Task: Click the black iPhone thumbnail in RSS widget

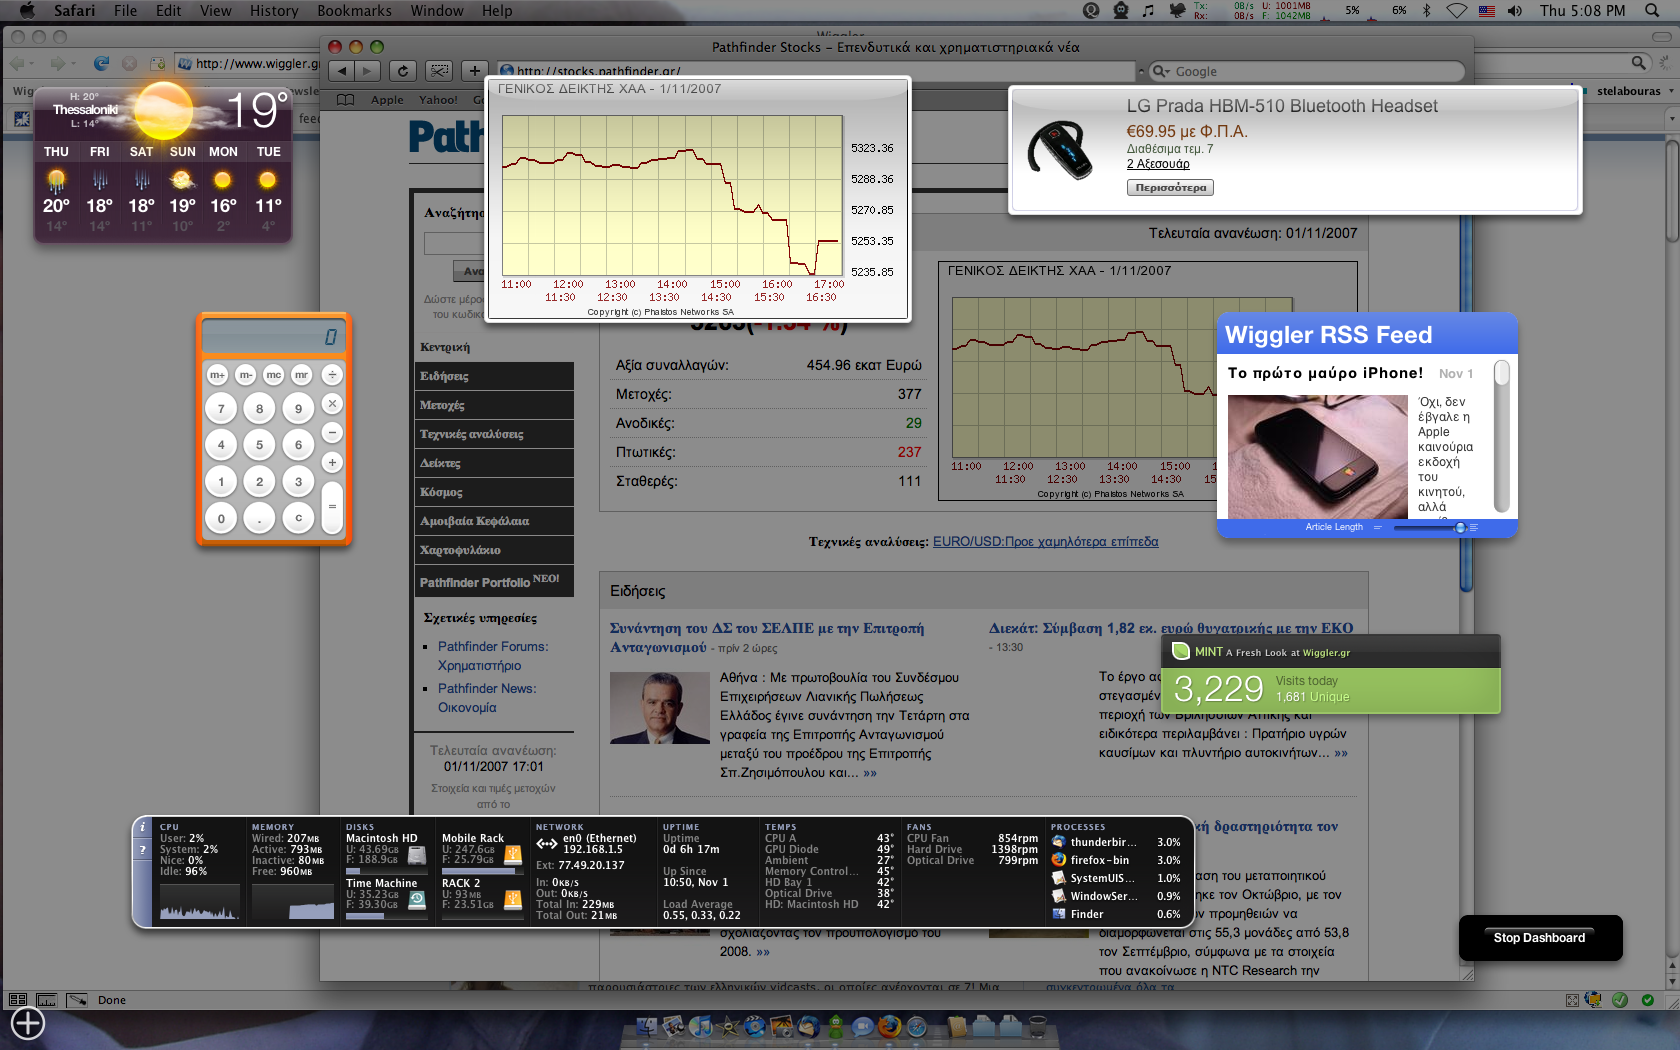Action: click(1318, 457)
